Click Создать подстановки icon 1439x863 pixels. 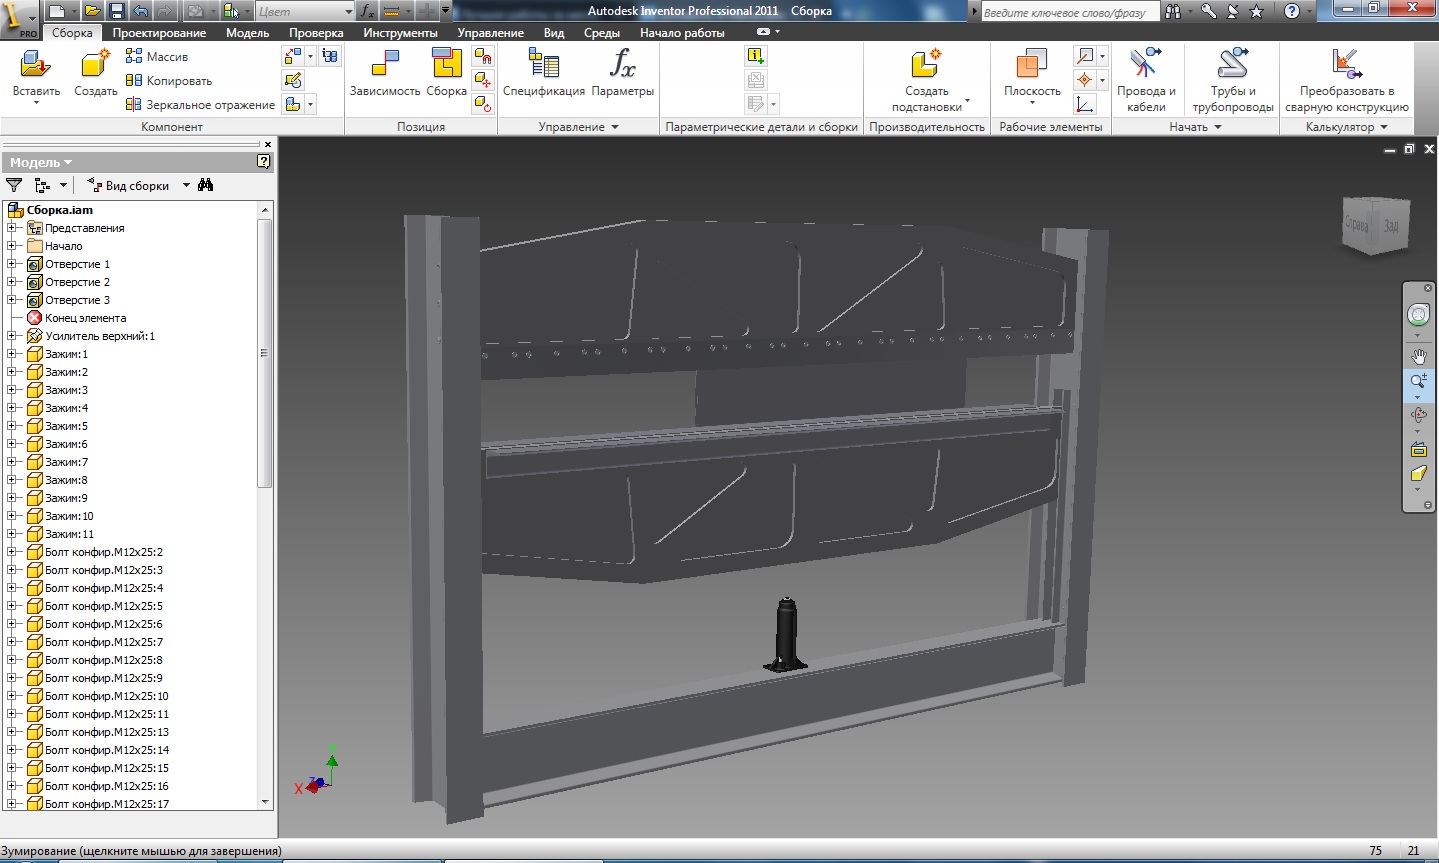click(x=926, y=65)
